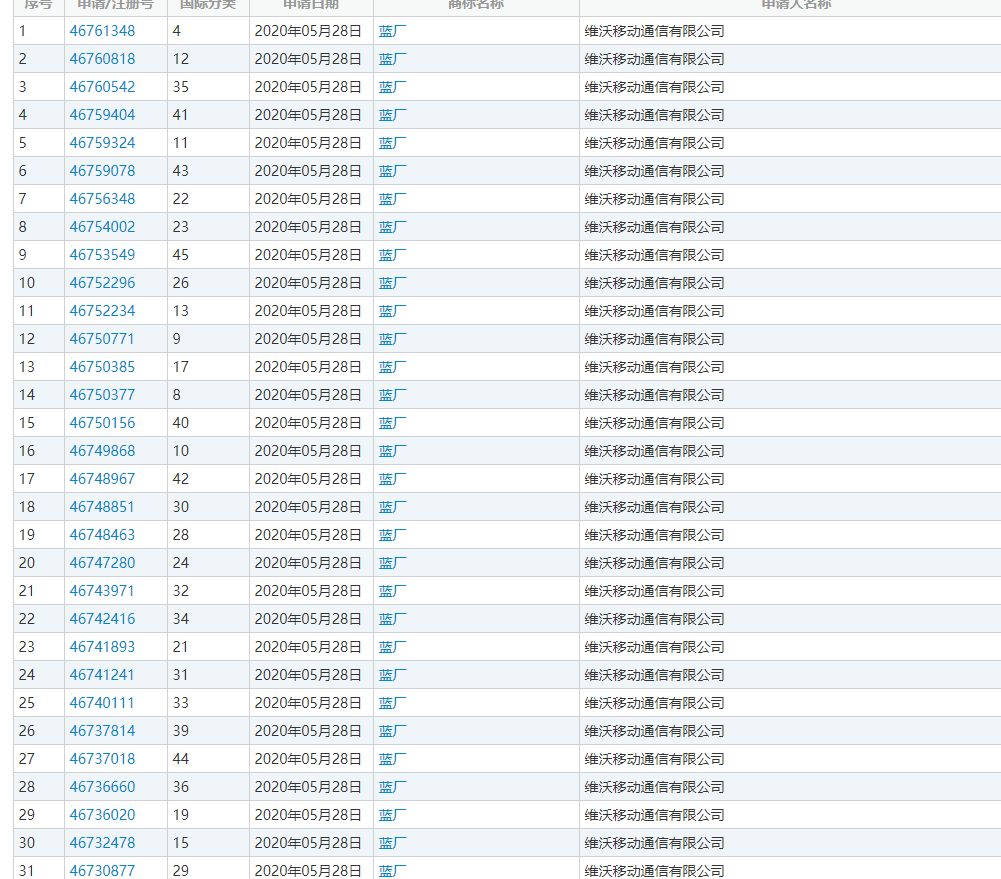Open application number 46761348 link

(102, 31)
